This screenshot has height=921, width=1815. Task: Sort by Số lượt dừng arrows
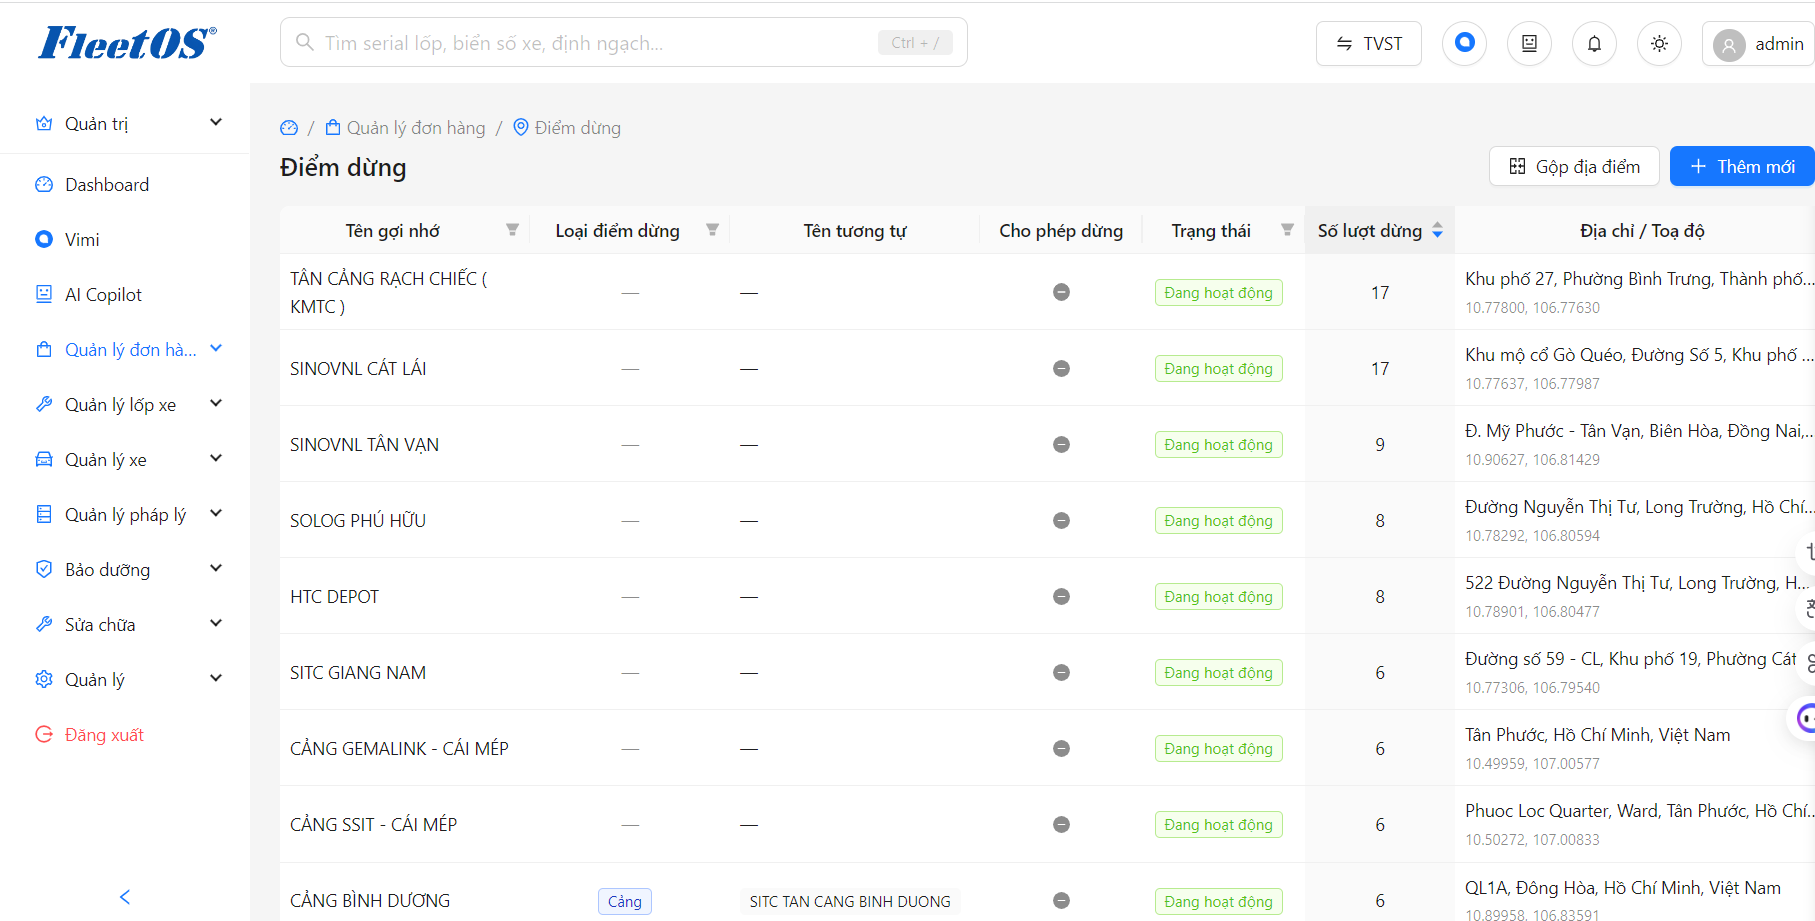(1437, 230)
